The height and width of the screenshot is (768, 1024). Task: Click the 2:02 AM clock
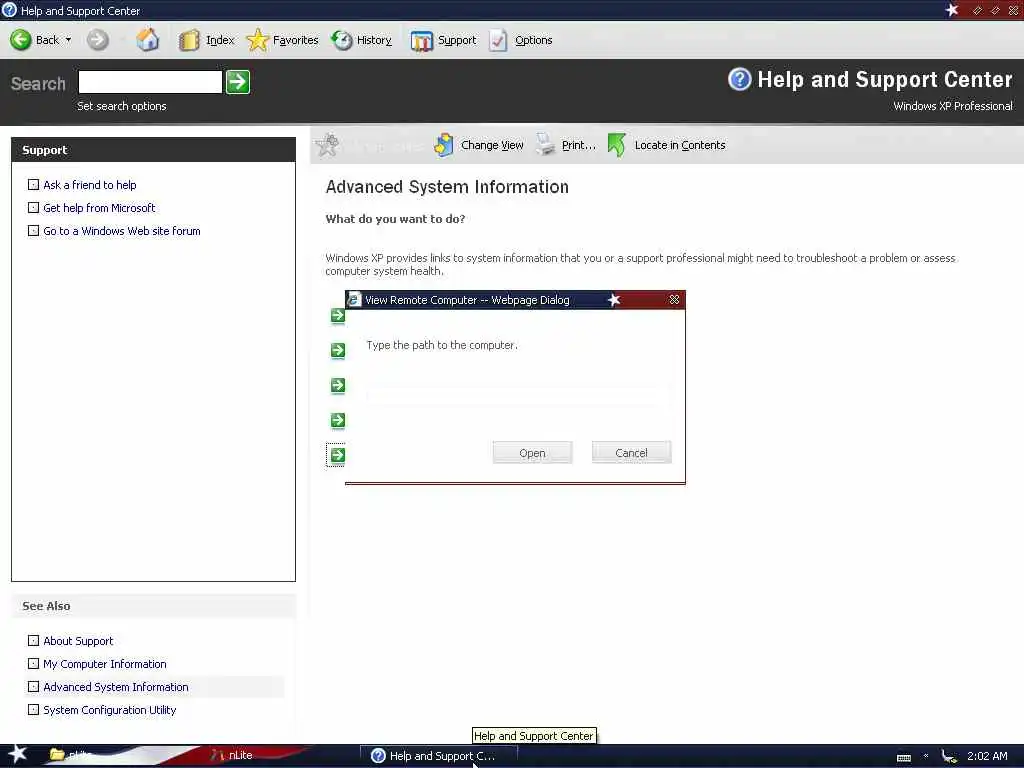point(987,756)
